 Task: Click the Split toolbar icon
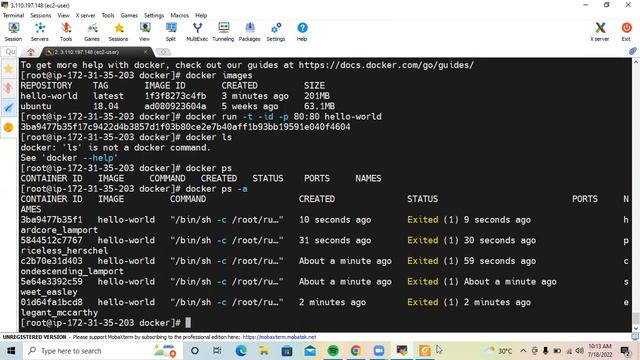click(171, 31)
